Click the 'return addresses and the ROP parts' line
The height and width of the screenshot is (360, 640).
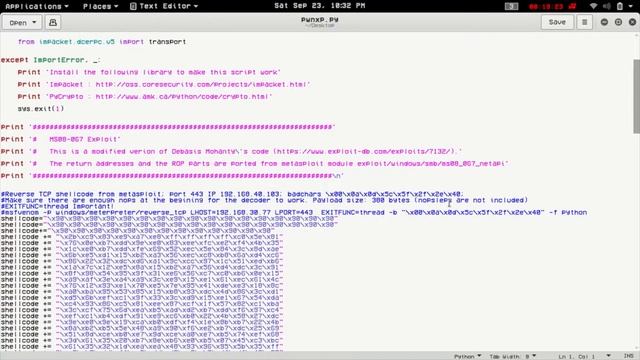pyautogui.click(x=255, y=164)
